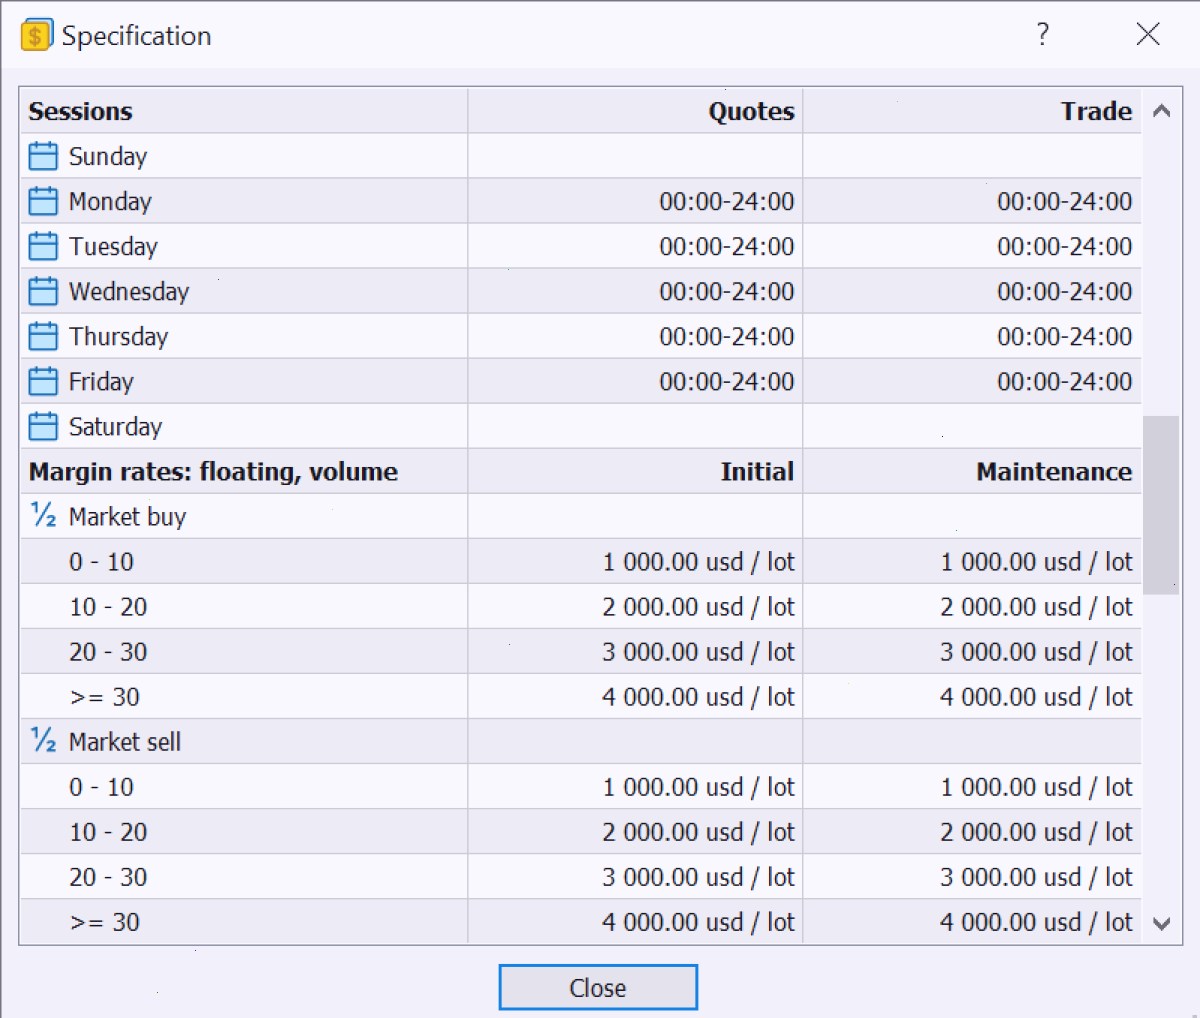
Task: Click the Sunday calendar icon
Action: pos(43,156)
